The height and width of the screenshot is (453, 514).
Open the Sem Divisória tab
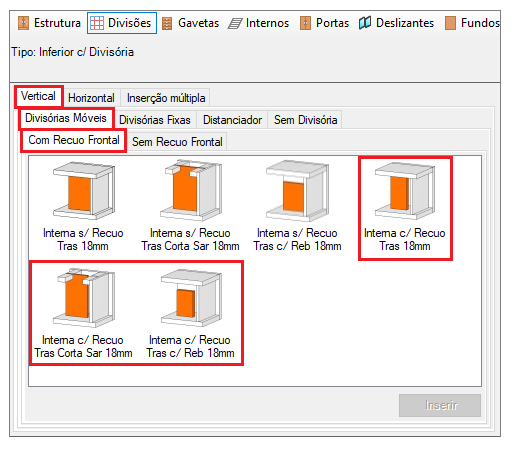coord(306,120)
